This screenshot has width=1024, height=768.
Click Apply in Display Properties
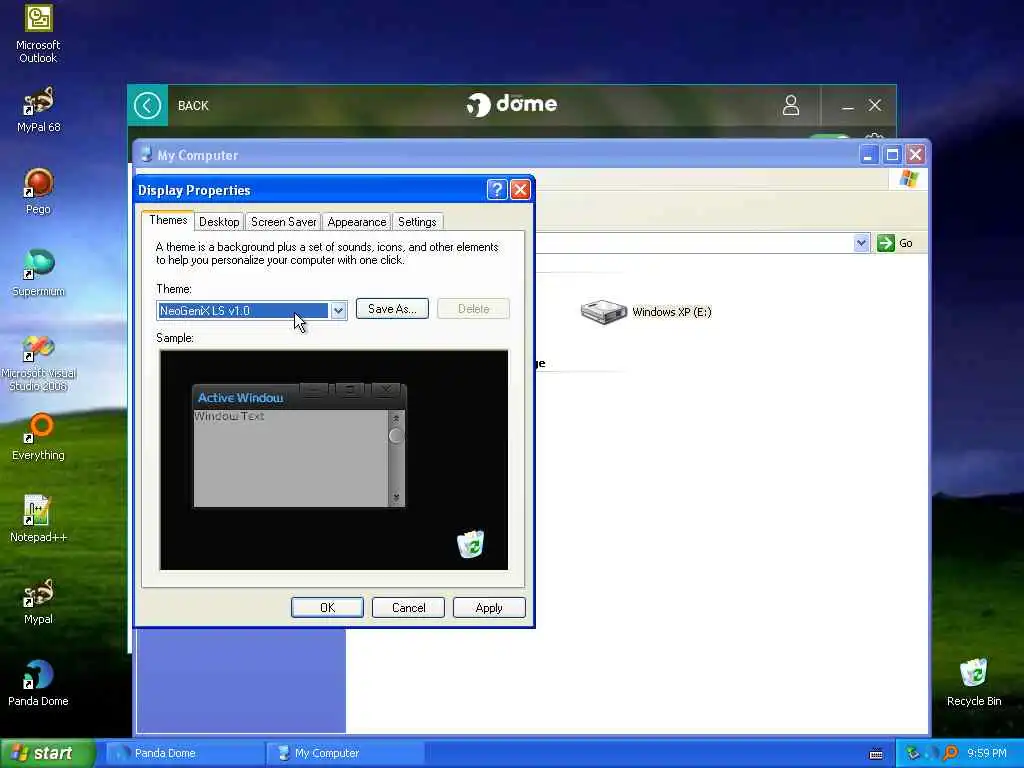click(x=488, y=607)
